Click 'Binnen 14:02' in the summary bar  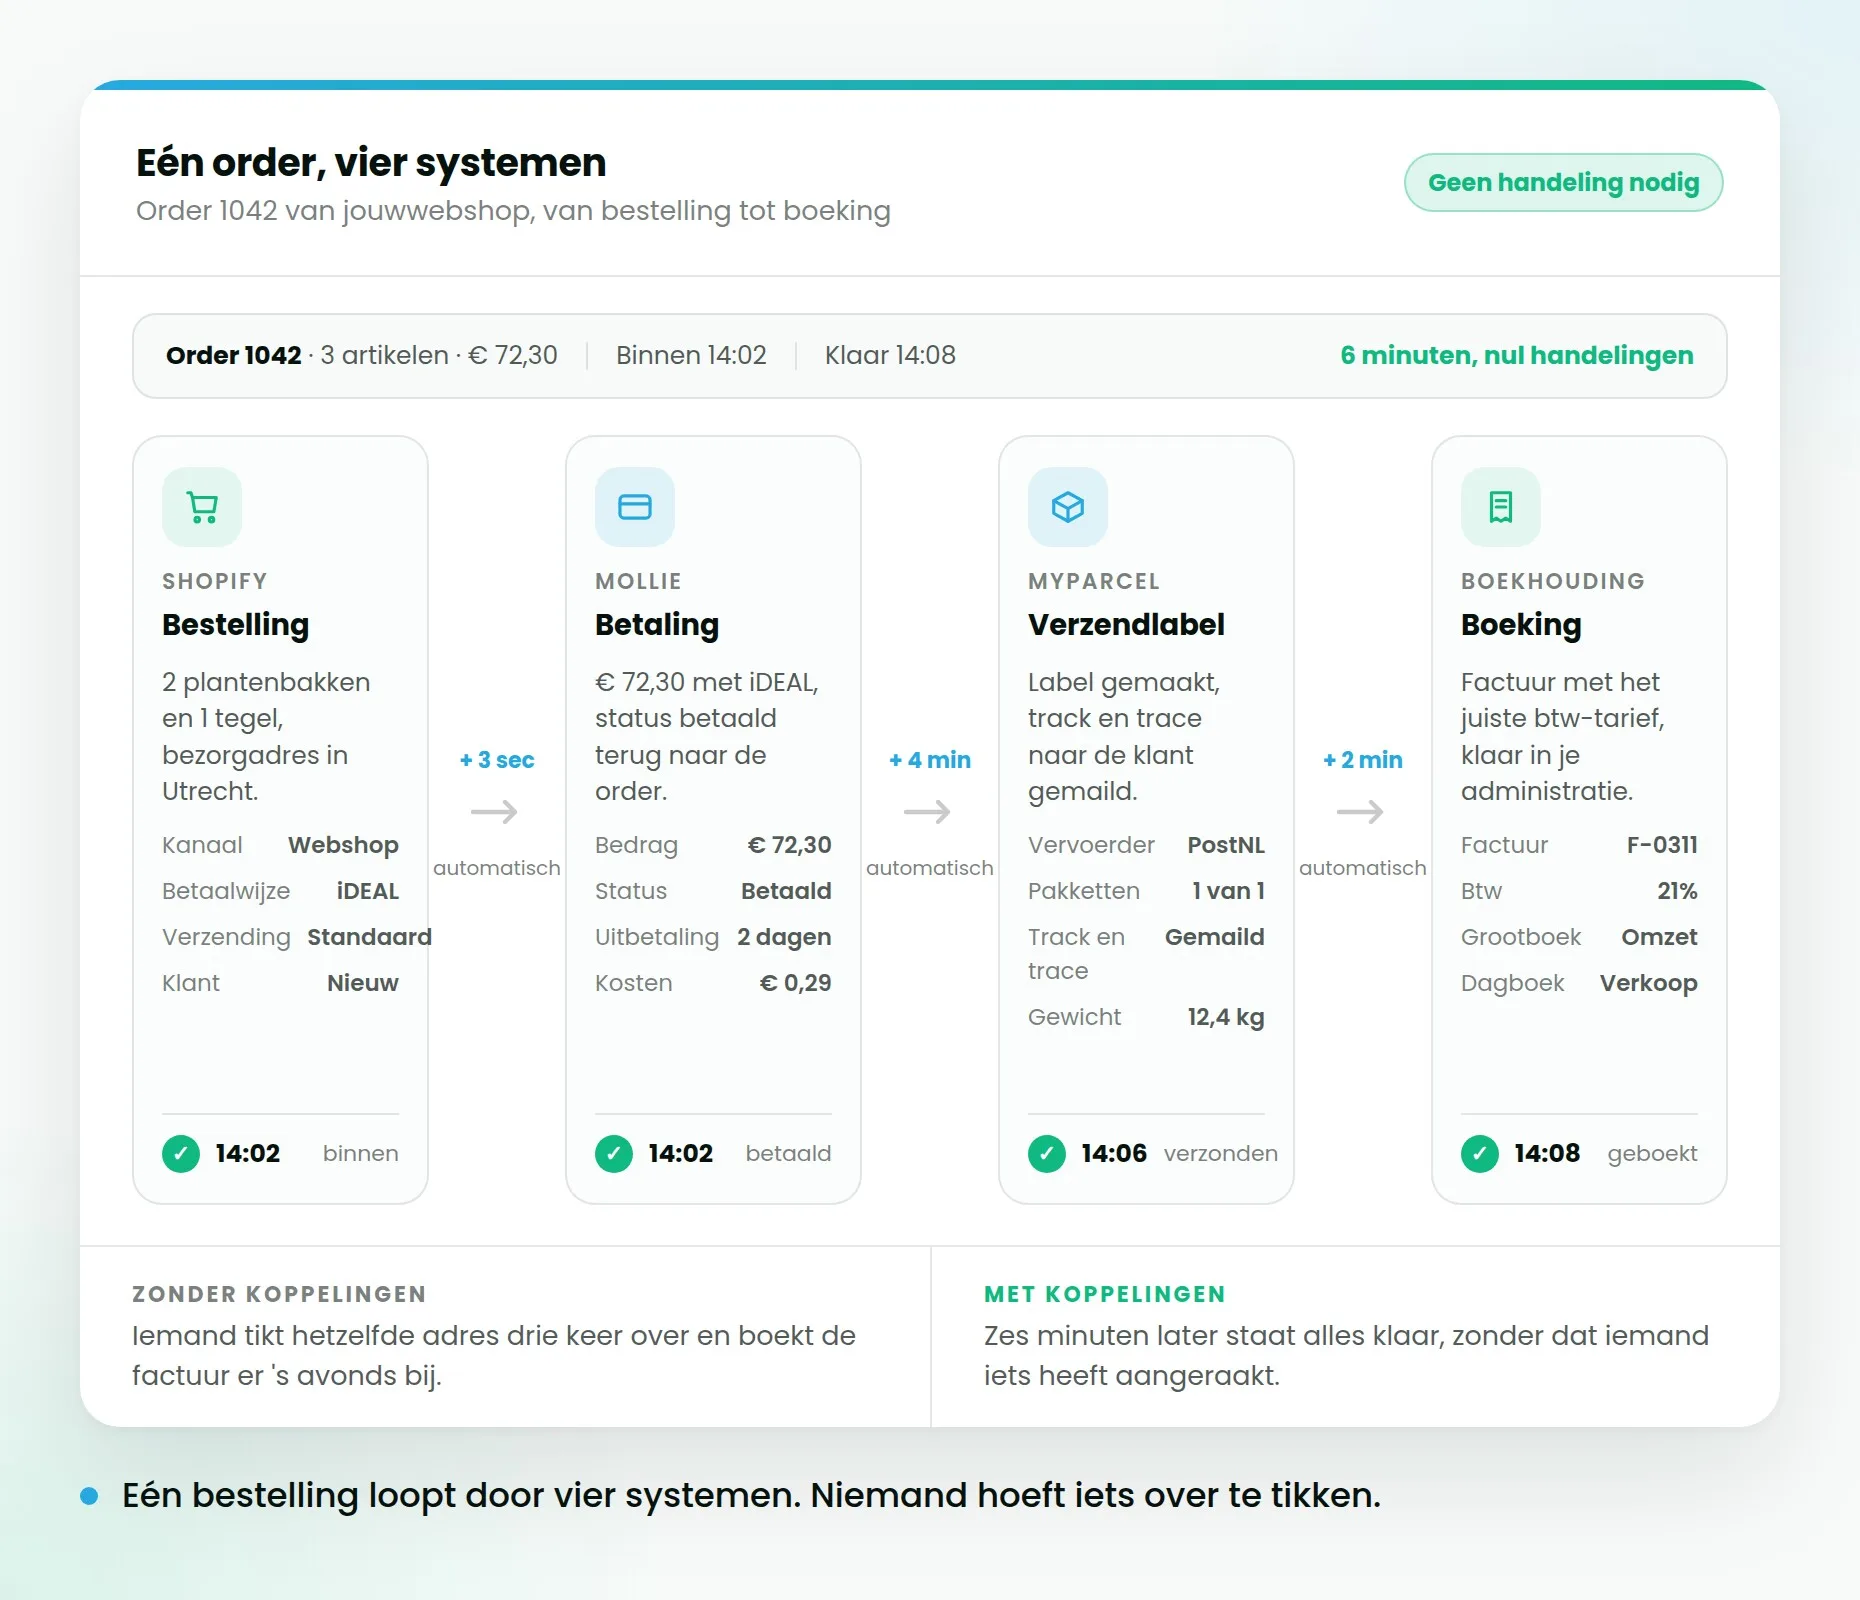[691, 355]
